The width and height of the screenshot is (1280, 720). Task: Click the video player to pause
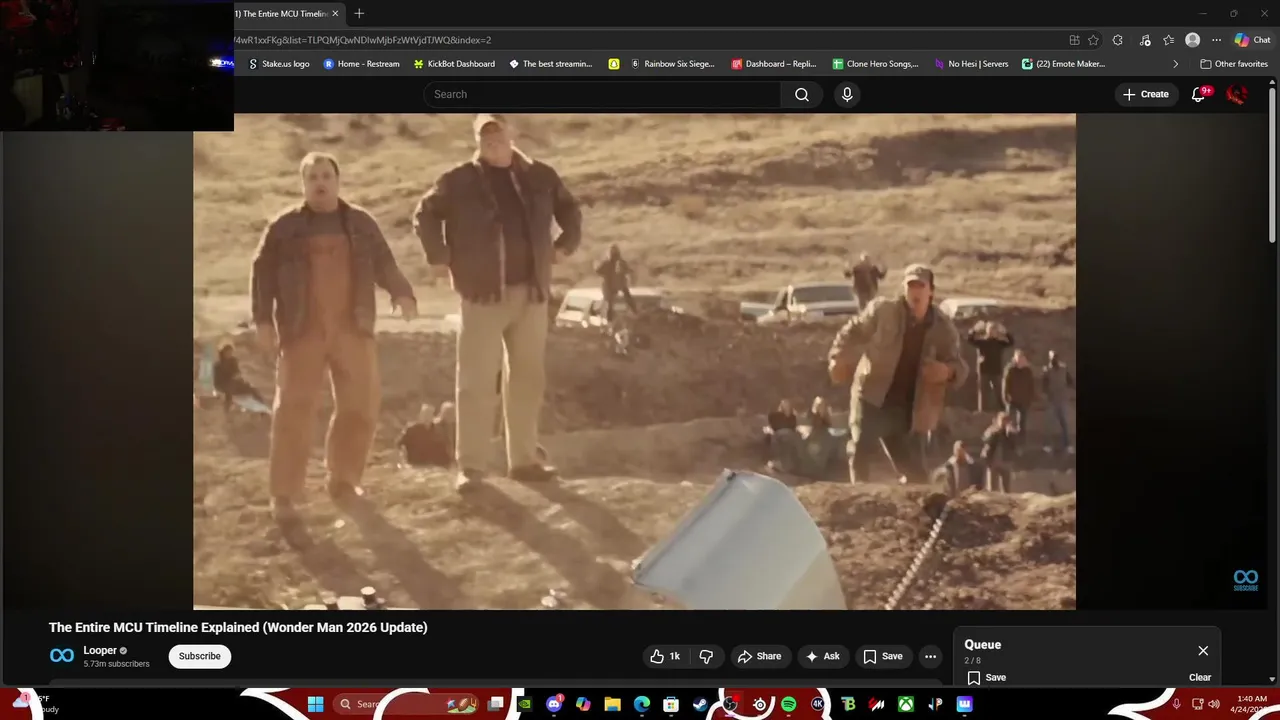pos(634,361)
